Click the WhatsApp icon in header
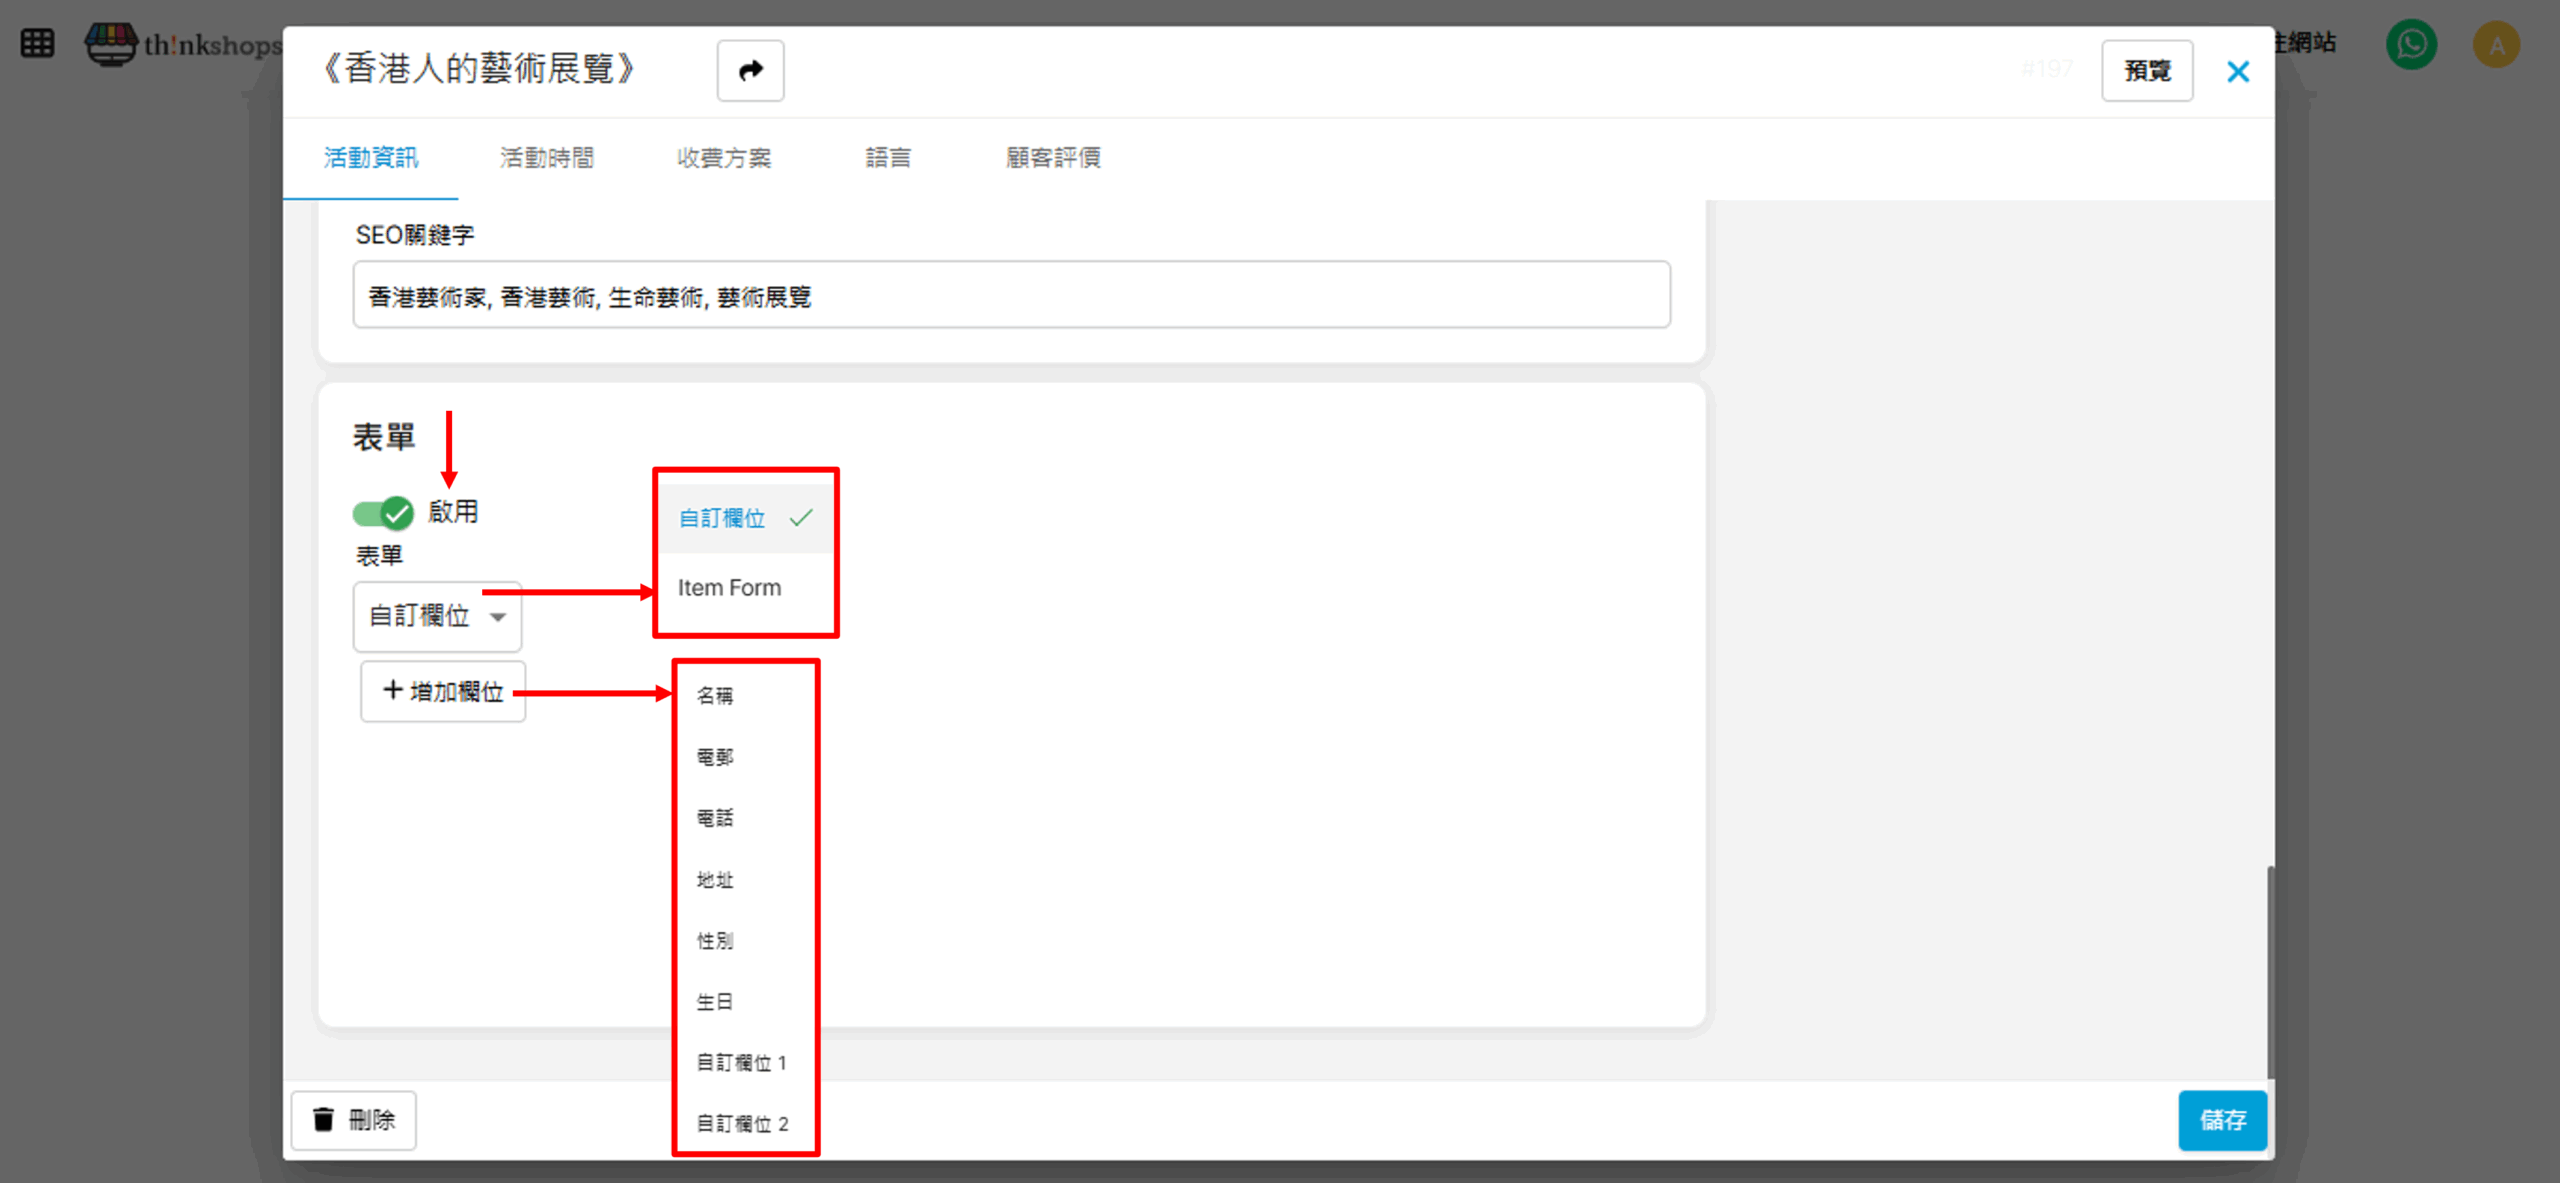Screen dimensions: 2560x1183 (x=2411, y=45)
